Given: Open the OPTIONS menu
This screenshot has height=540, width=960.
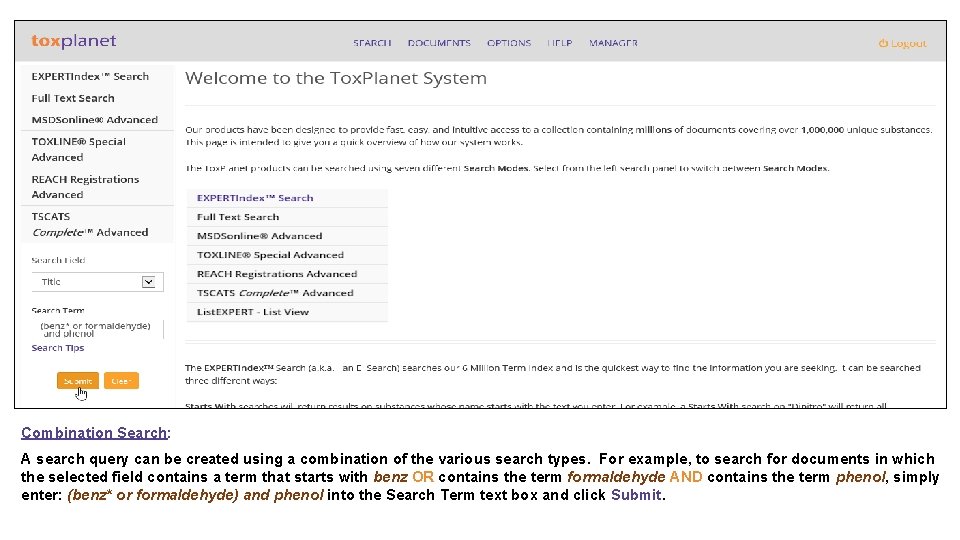Looking at the screenshot, I should point(509,43).
